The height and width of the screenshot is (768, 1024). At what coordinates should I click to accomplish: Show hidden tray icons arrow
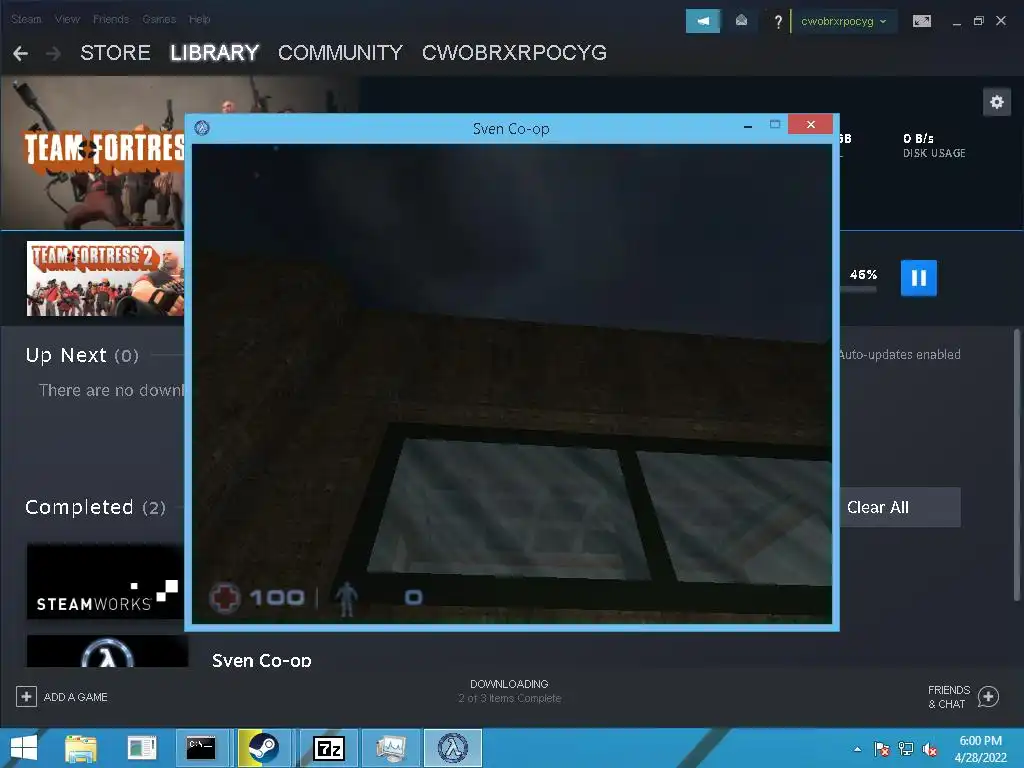(857, 749)
